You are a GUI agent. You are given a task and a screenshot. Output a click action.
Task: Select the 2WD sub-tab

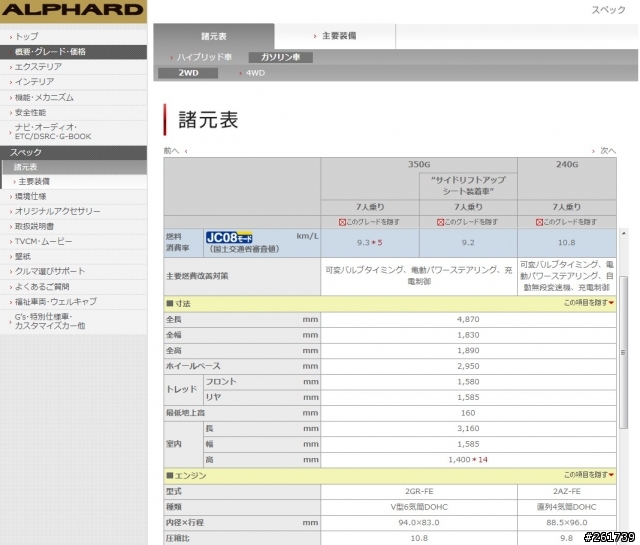[188, 73]
